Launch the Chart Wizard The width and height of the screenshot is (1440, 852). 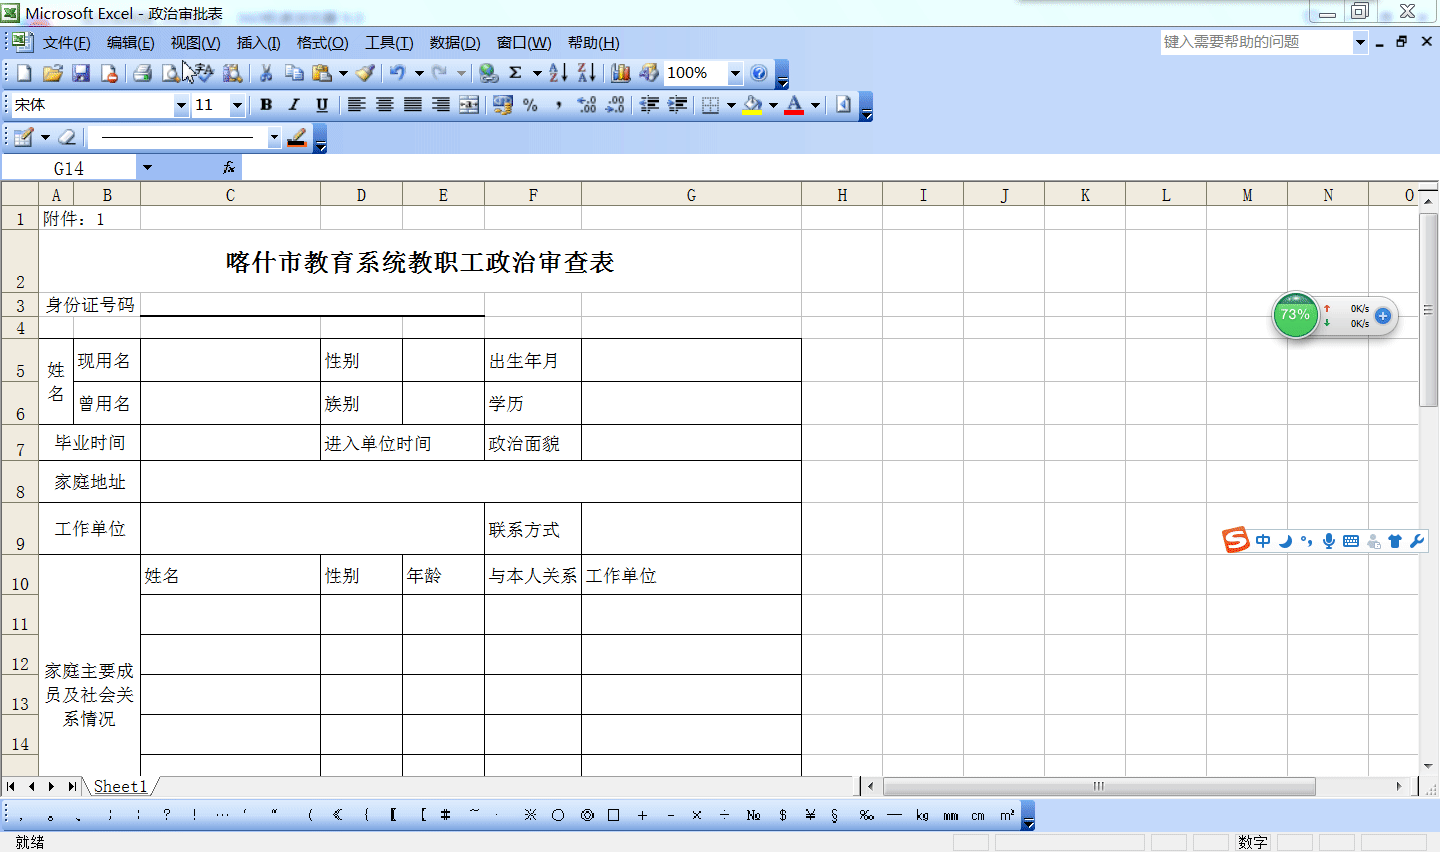tap(619, 73)
